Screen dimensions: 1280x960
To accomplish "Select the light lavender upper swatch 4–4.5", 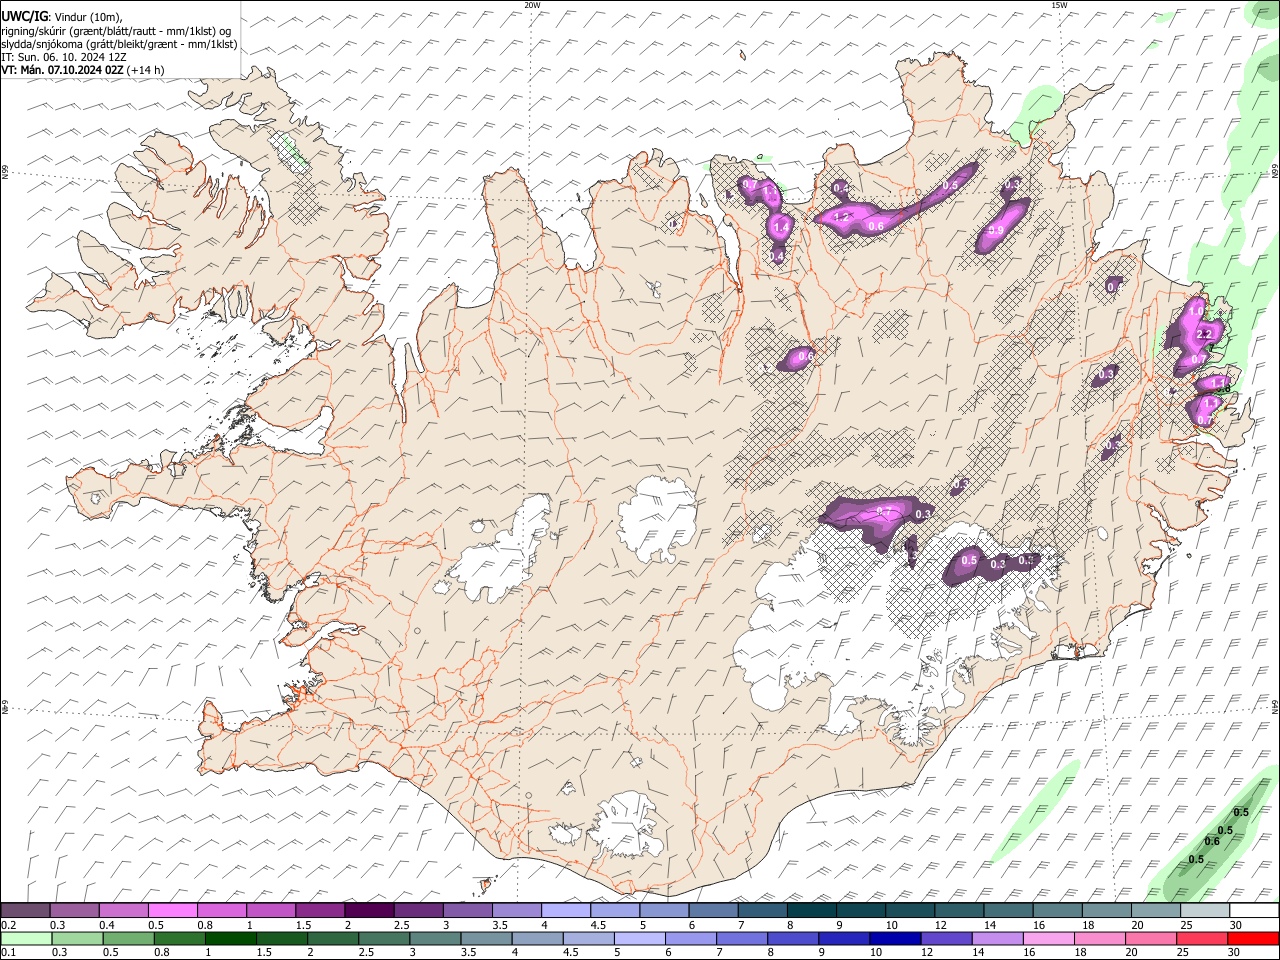I will click(565, 910).
